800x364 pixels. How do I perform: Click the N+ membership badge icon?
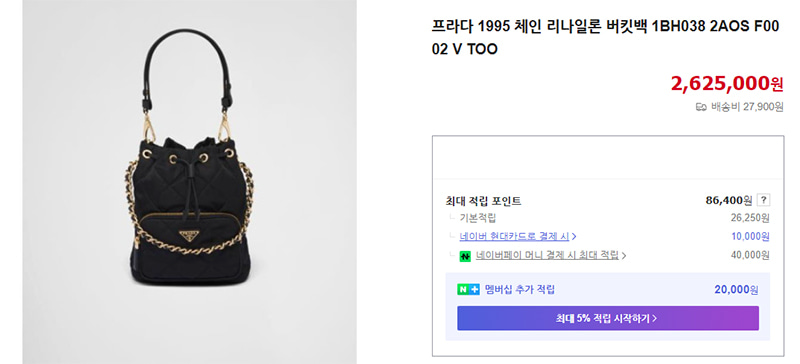468,289
